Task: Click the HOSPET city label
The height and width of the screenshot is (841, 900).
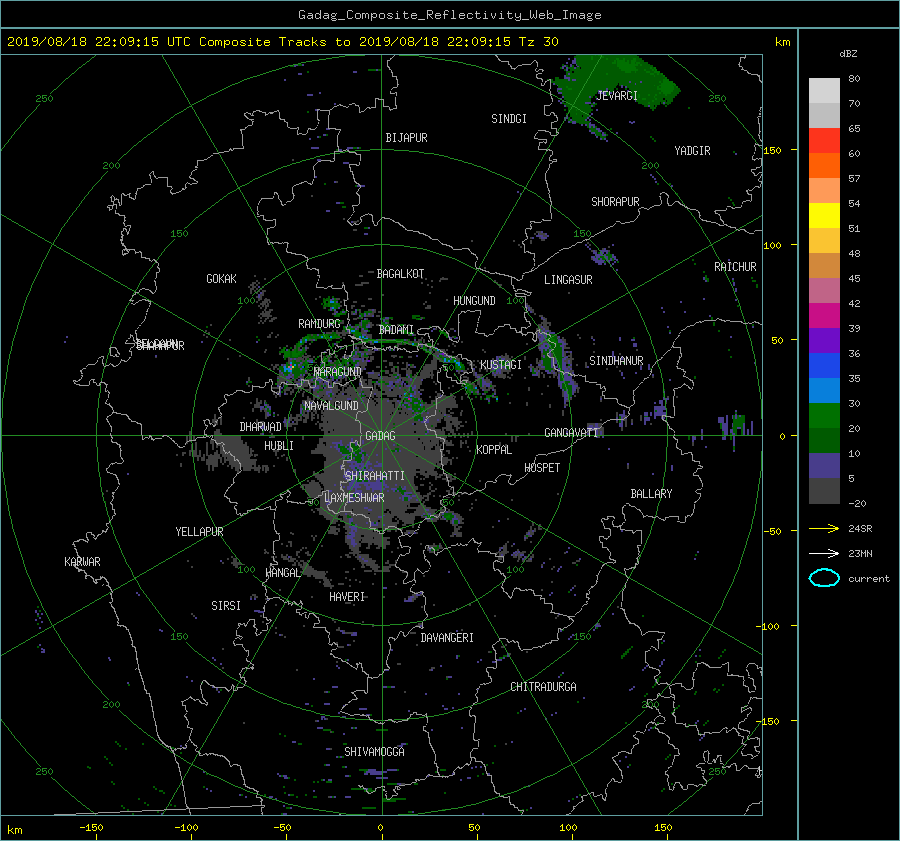Action: pyautogui.click(x=542, y=468)
